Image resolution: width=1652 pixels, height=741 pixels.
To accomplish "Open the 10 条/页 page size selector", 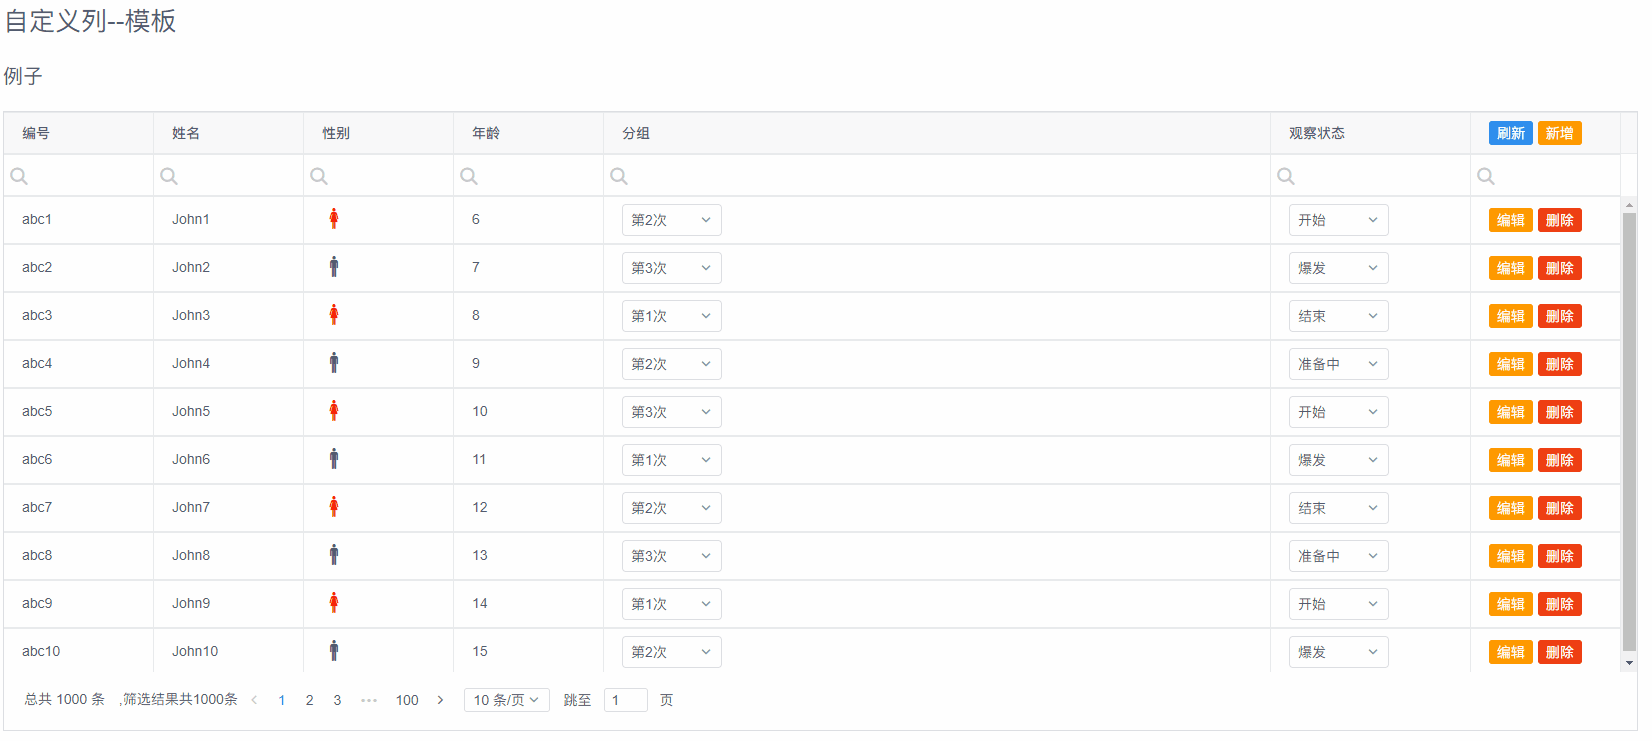I will point(507,700).
